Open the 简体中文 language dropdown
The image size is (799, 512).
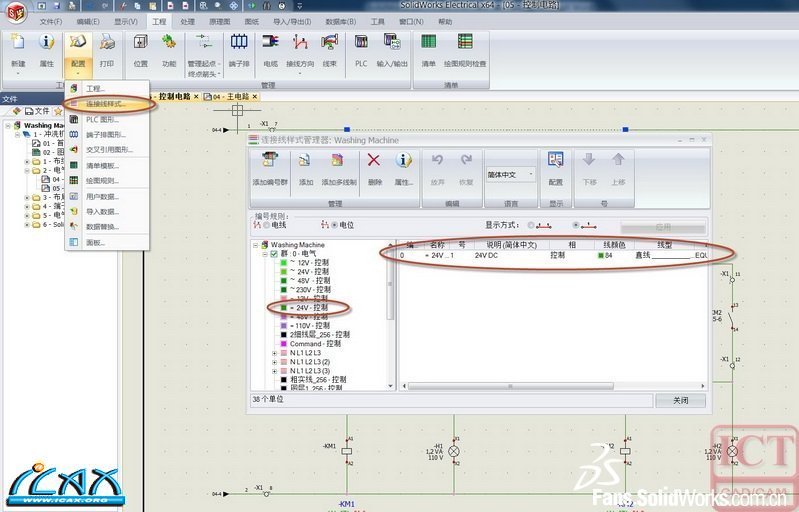(510, 174)
